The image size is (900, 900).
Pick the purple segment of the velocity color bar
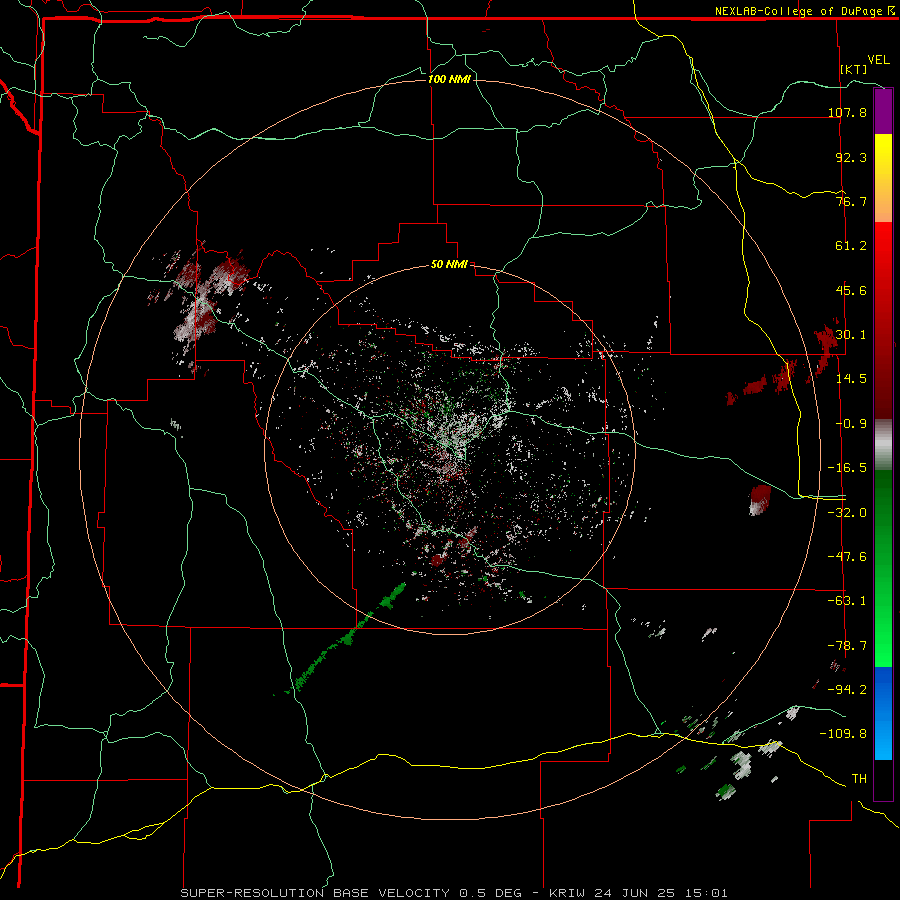[883, 111]
